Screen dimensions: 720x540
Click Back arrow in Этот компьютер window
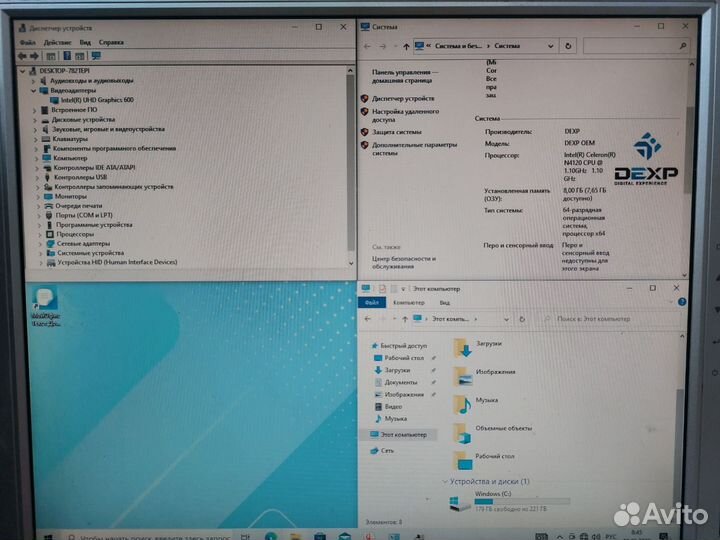pyautogui.click(x=367, y=319)
